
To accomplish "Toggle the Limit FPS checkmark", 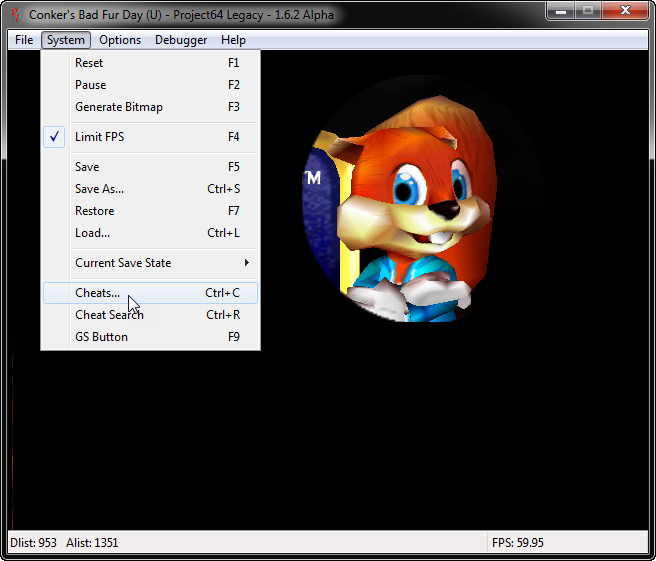I will click(151, 137).
